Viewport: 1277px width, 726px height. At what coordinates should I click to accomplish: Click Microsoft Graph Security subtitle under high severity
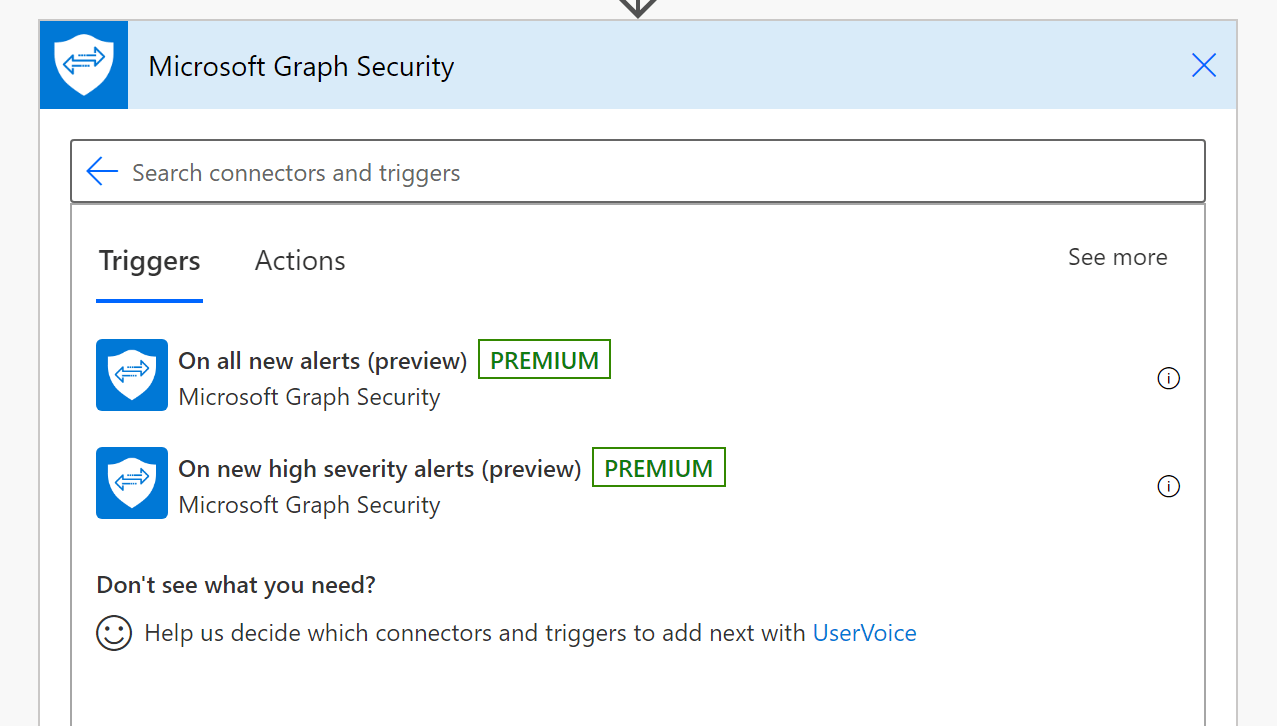(309, 505)
